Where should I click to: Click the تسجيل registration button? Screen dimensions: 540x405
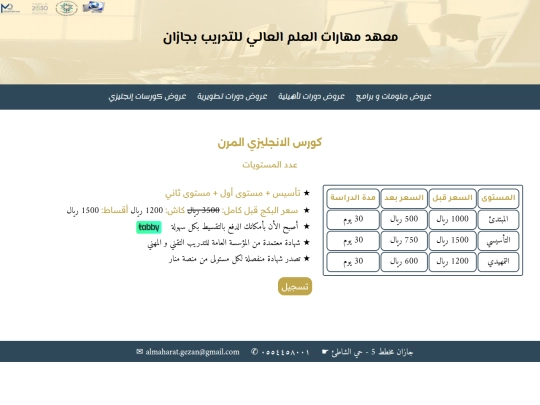295,286
